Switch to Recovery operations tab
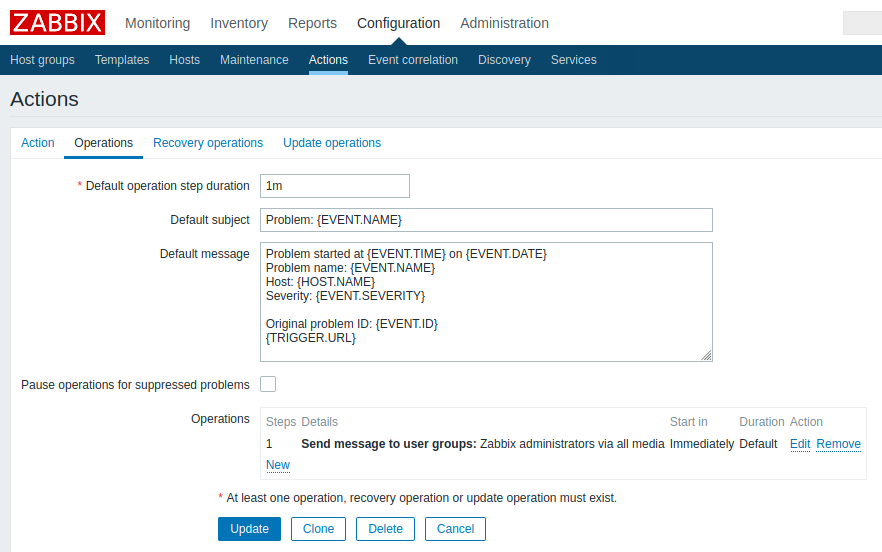The image size is (882, 552). (208, 143)
